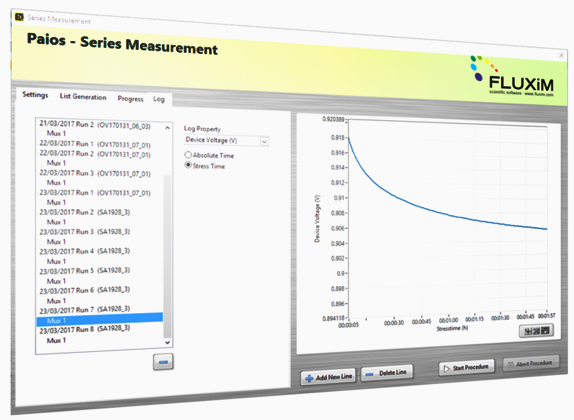Select the Absolute Time radio button
Image resolution: width=574 pixels, height=420 pixels.
pos(188,155)
